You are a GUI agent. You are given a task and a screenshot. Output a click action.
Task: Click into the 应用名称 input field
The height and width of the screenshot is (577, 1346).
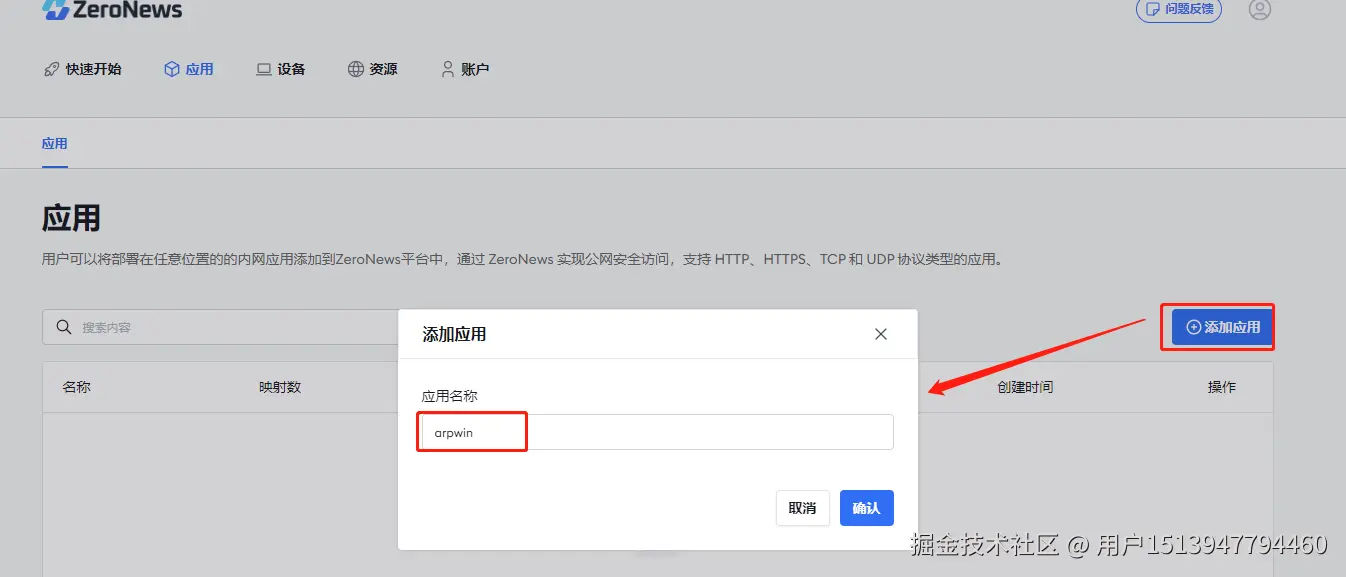click(x=657, y=433)
